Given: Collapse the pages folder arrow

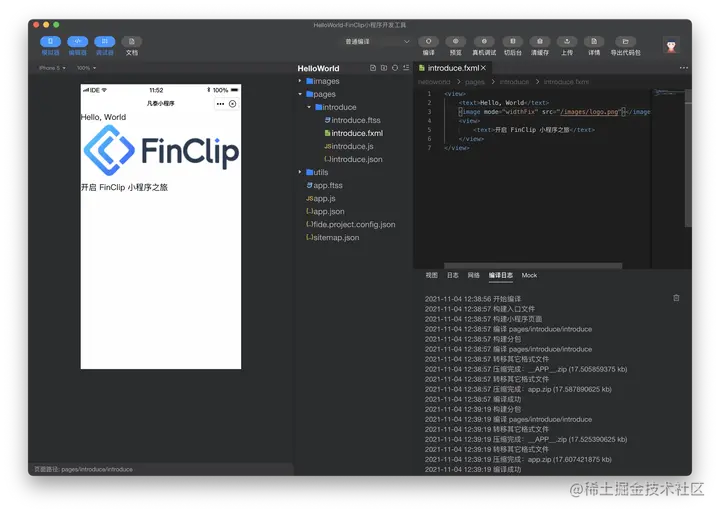Looking at the screenshot, I should 300,94.
